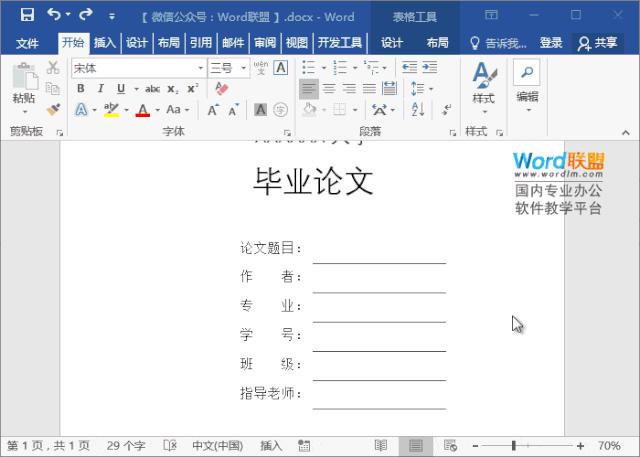Open Change Case Aa menu
The width and height of the screenshot is (640, 457).
pos(177,110)
